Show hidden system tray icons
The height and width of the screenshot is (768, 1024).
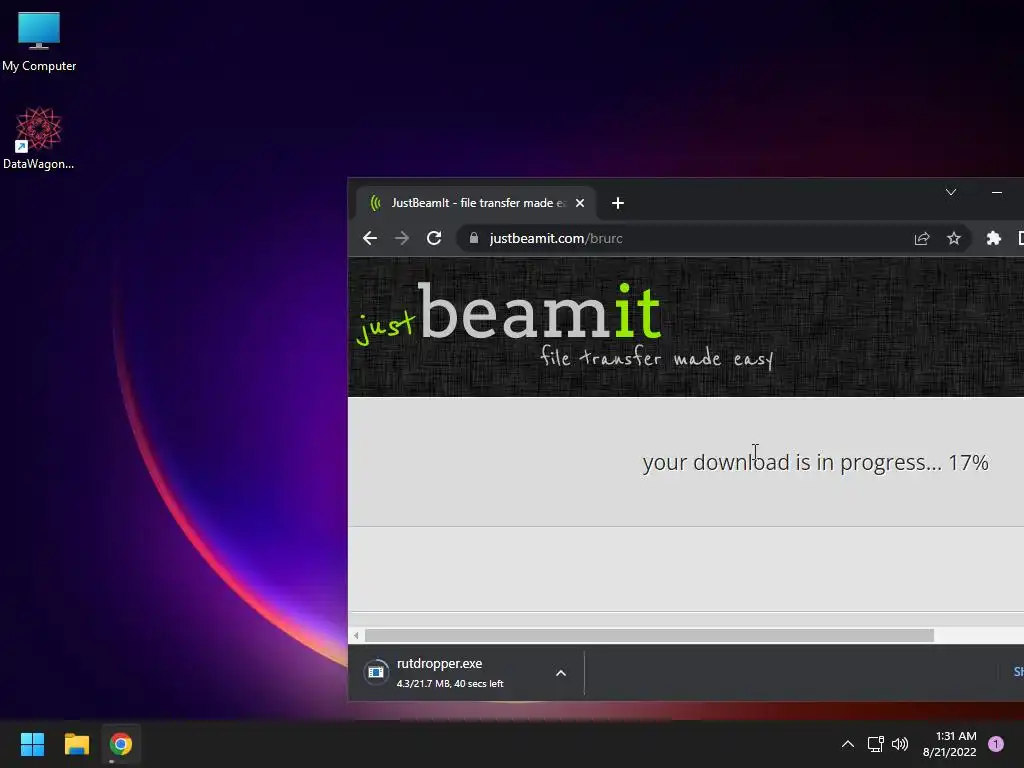point(848,744)
